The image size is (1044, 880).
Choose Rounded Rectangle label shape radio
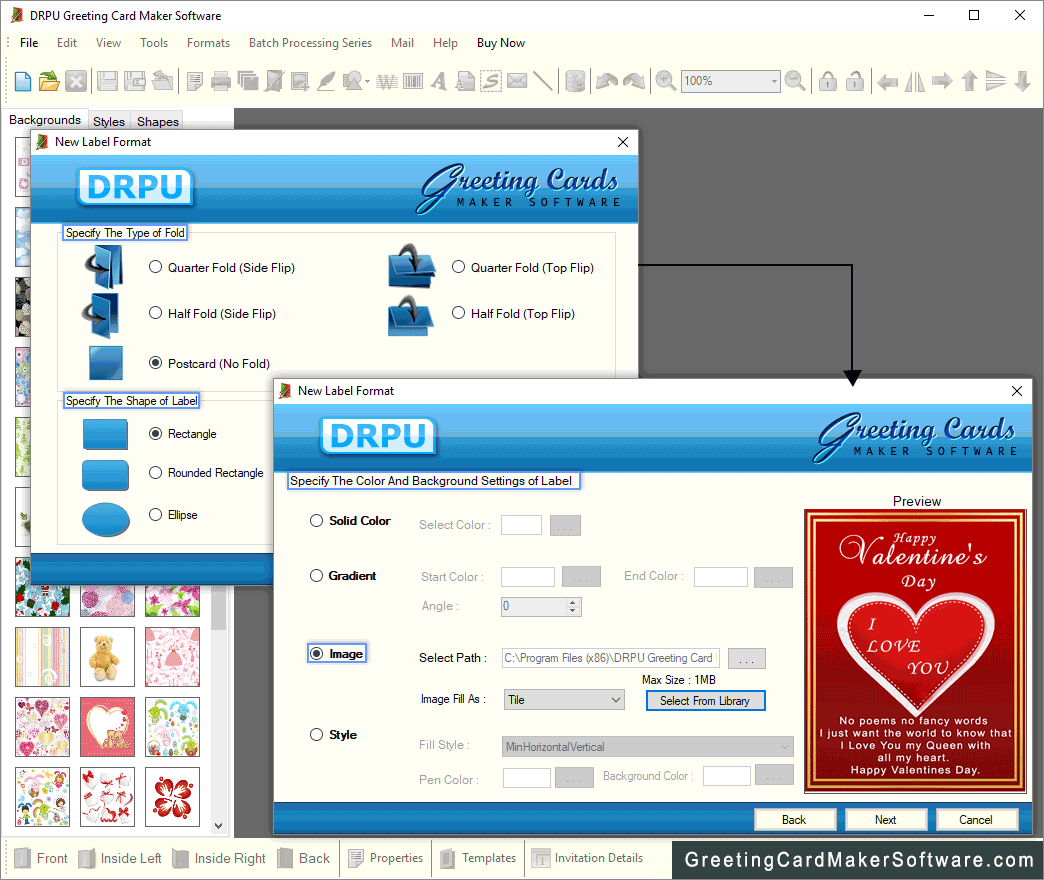click(156, 473)
